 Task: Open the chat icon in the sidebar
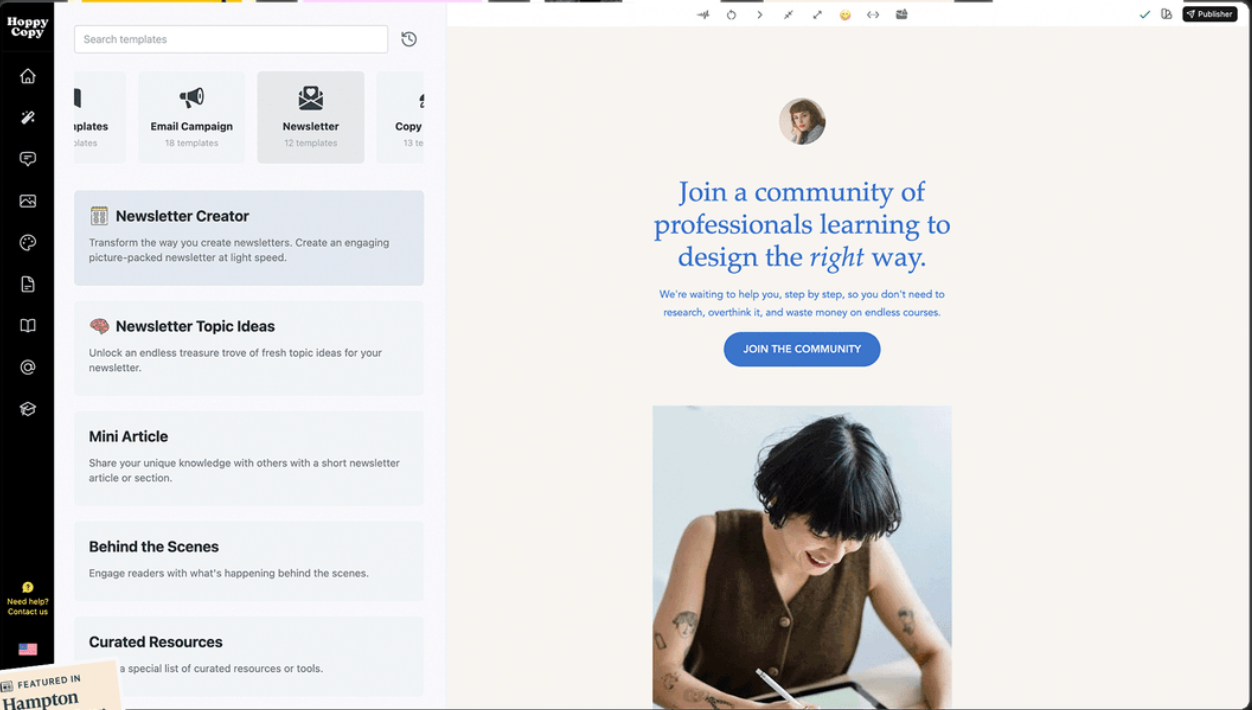tap(28, 159)
